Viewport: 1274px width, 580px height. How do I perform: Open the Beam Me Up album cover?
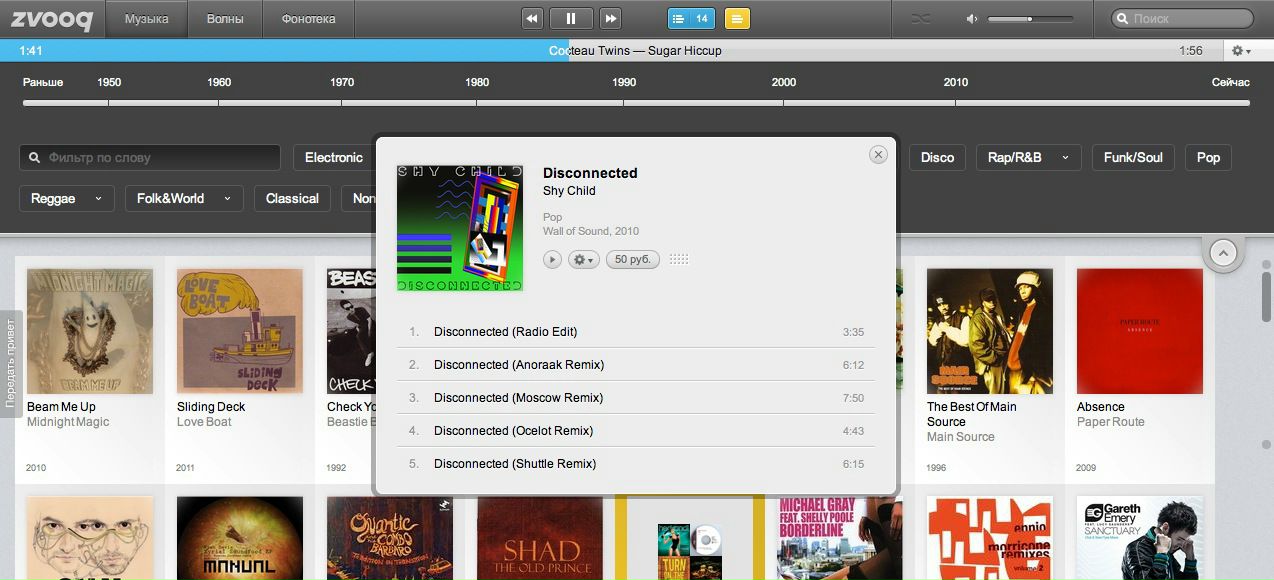coord(89,331)
